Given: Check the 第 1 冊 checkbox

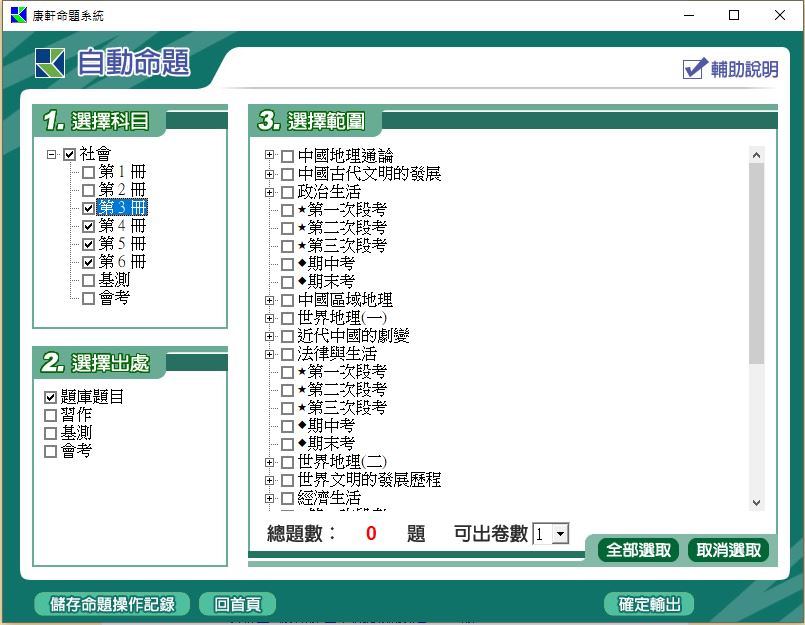Looking at the screenshot, I should tap(88, 173).
